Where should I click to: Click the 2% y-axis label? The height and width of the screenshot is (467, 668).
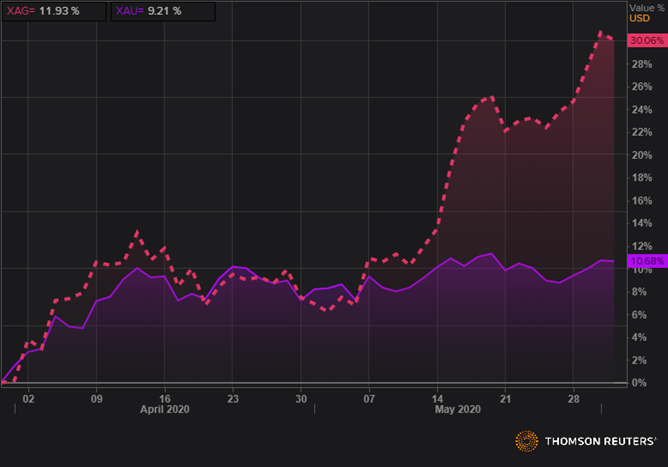point(639,360)
